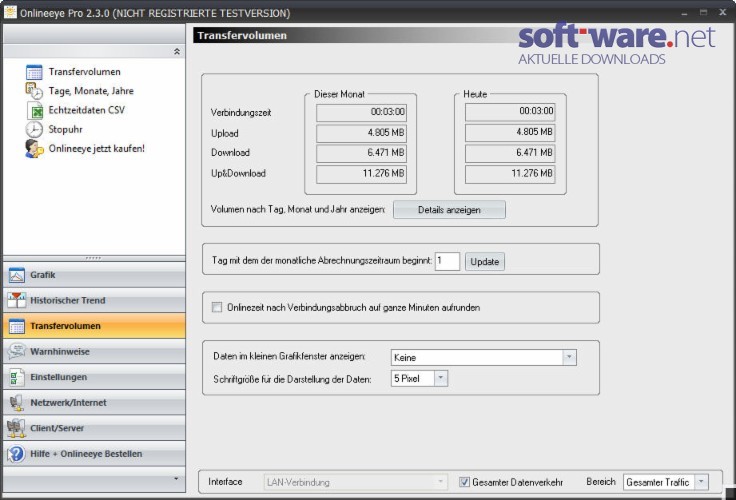Screen dimensions: 736x500
Task: Click Onlineeye jetzt kaufen! entry
Action: [97, 149]
